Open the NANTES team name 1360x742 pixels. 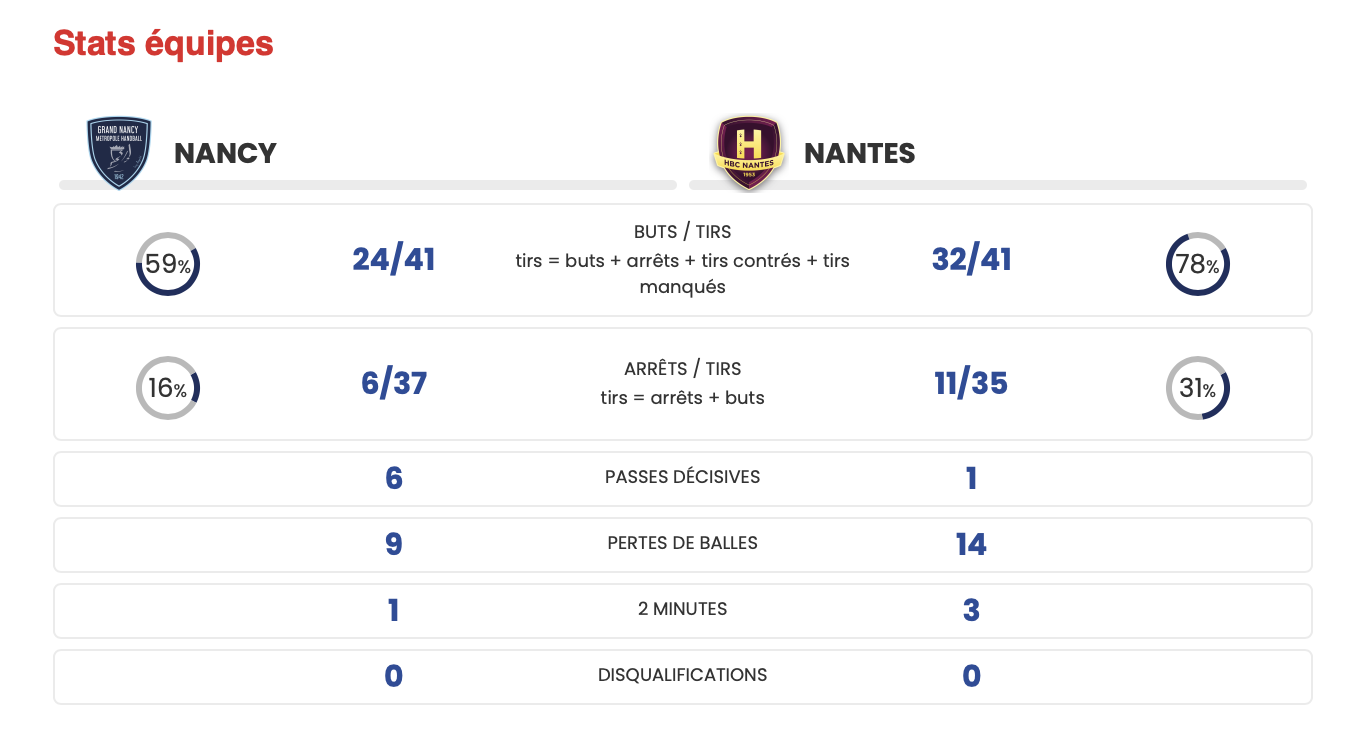(x=860, y=153)
